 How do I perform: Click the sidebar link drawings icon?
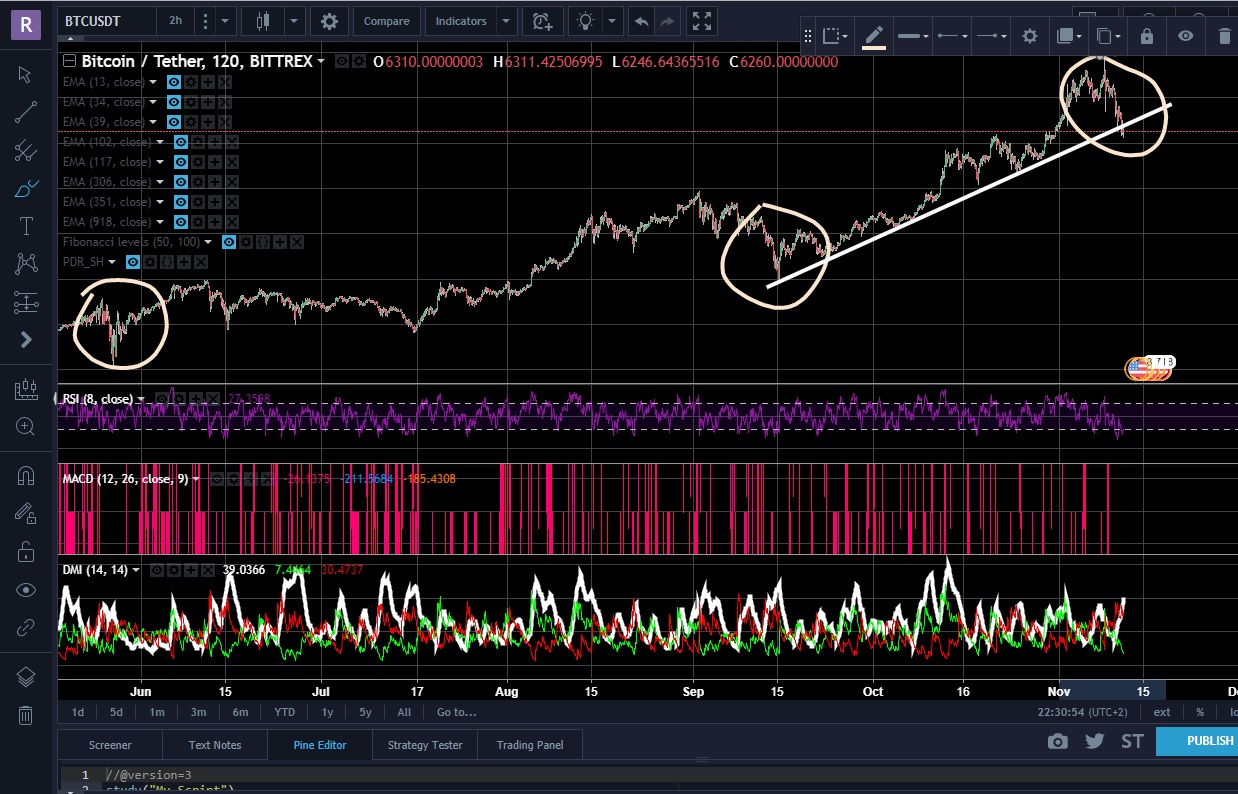(26, 628)
